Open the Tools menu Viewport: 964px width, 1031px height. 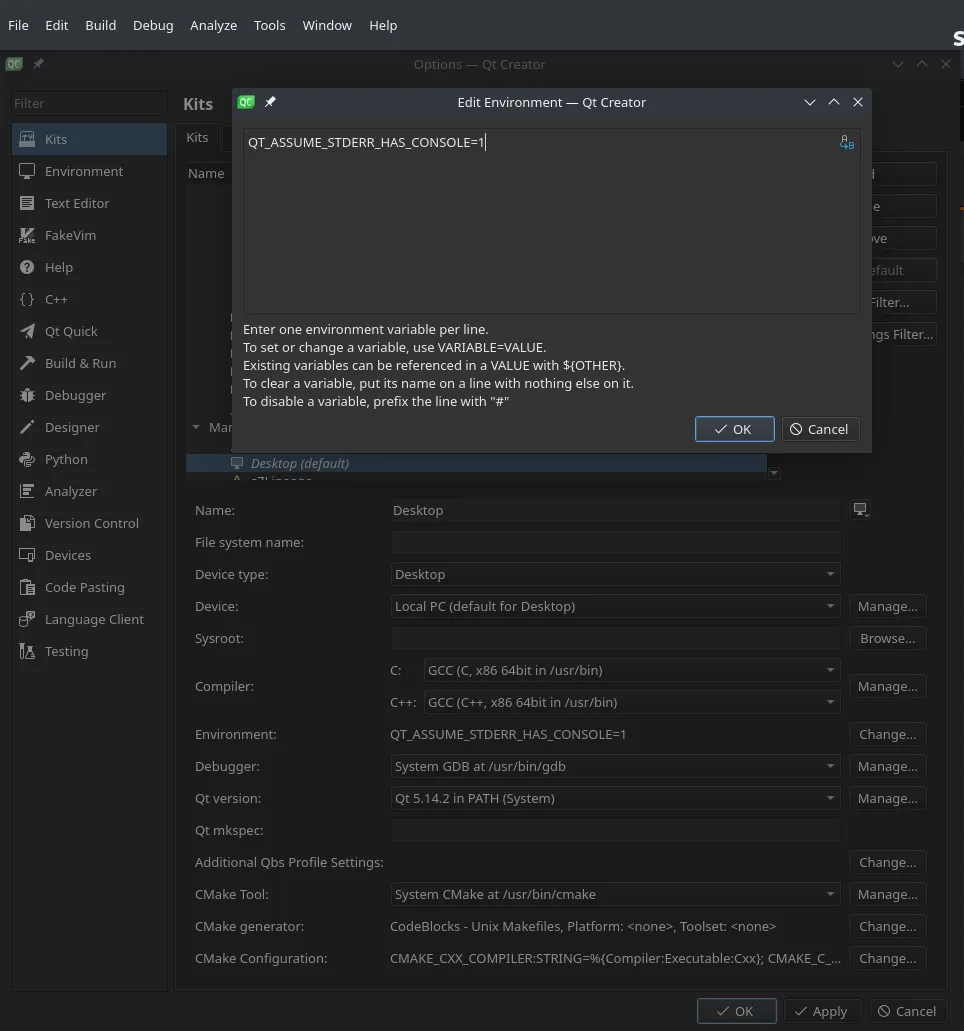(270, 25)
